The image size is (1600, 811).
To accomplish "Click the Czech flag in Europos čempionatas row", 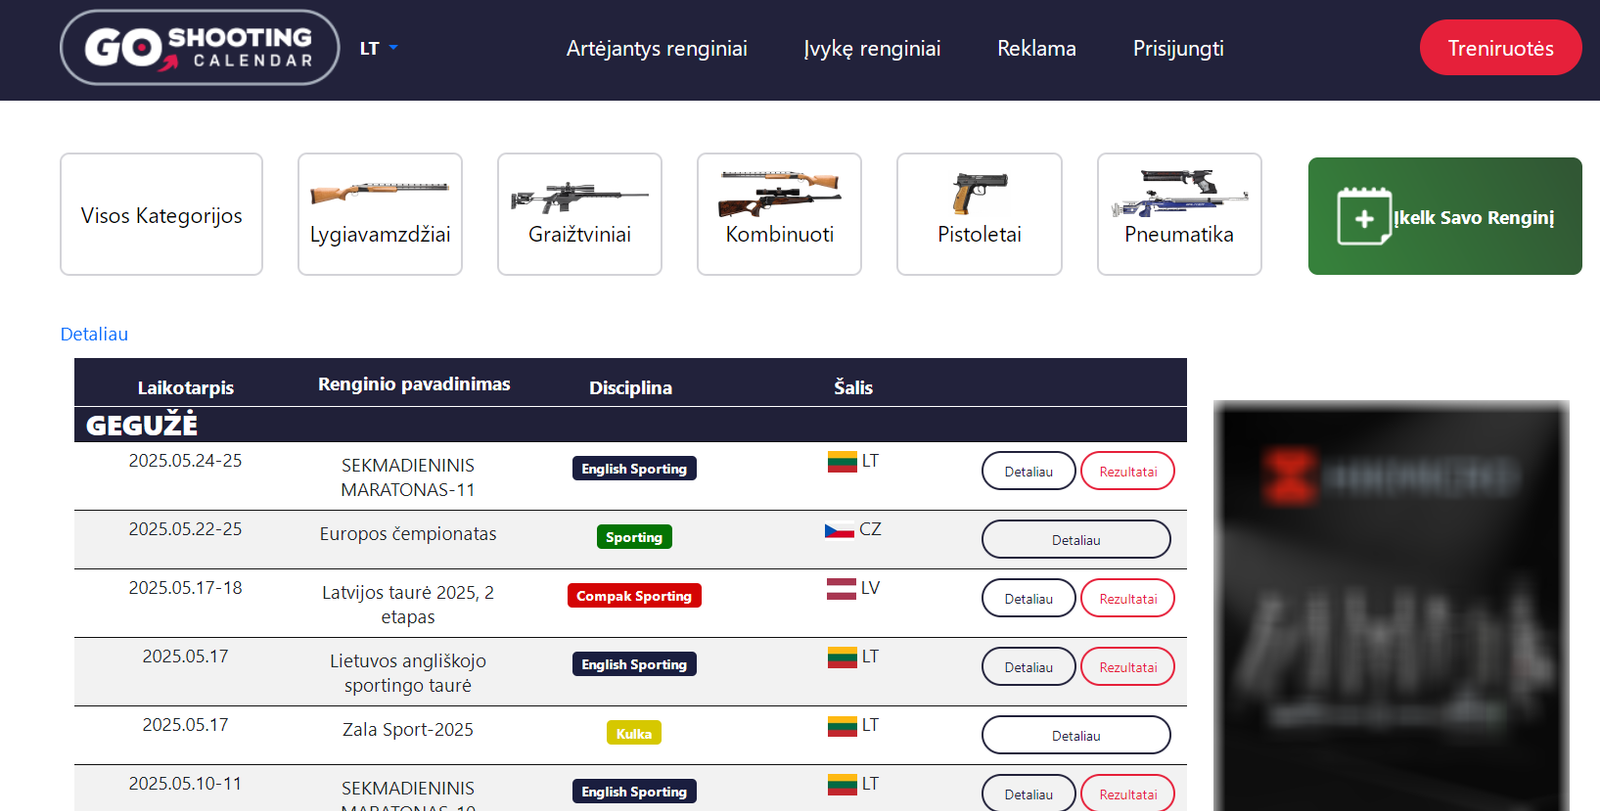I will (838, 530).
